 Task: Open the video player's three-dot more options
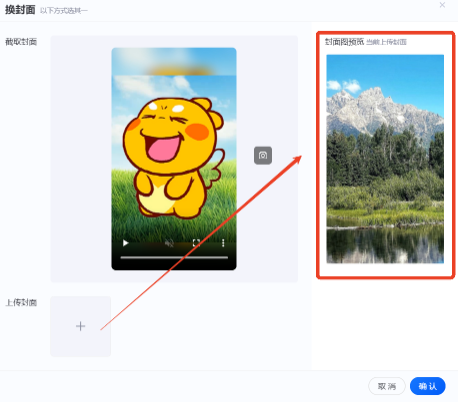[x=223, y=243]
